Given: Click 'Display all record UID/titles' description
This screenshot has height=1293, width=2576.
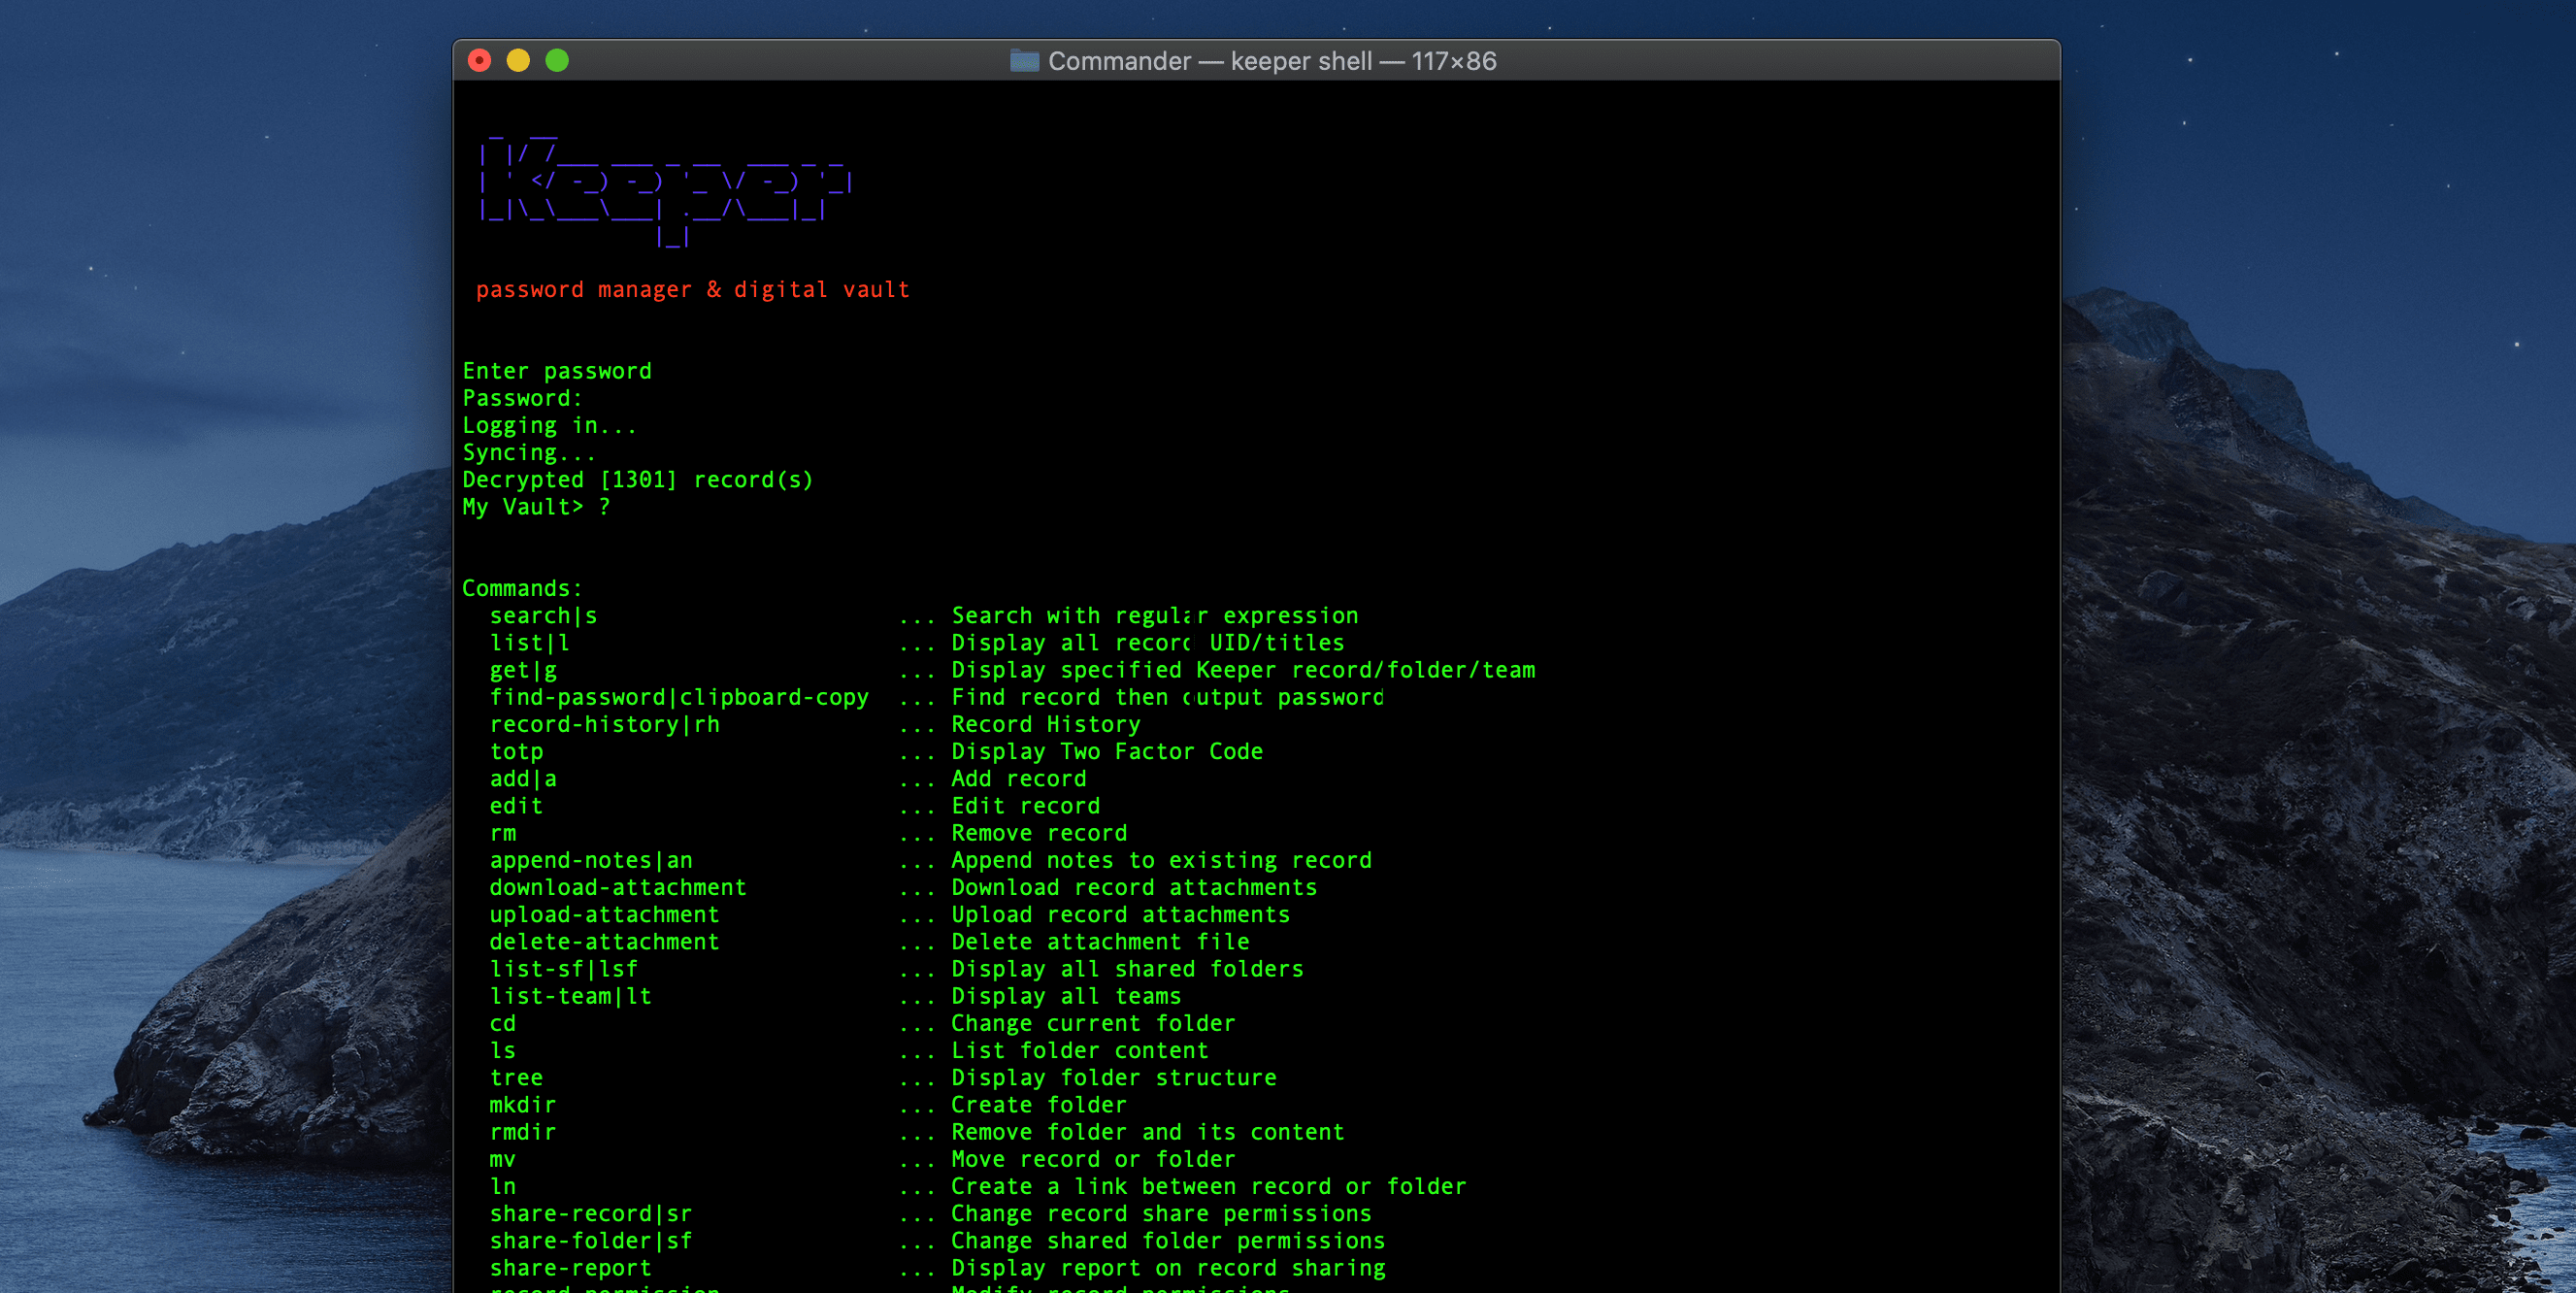Looking at the screenshot, I should click(x=1148, y=643).
